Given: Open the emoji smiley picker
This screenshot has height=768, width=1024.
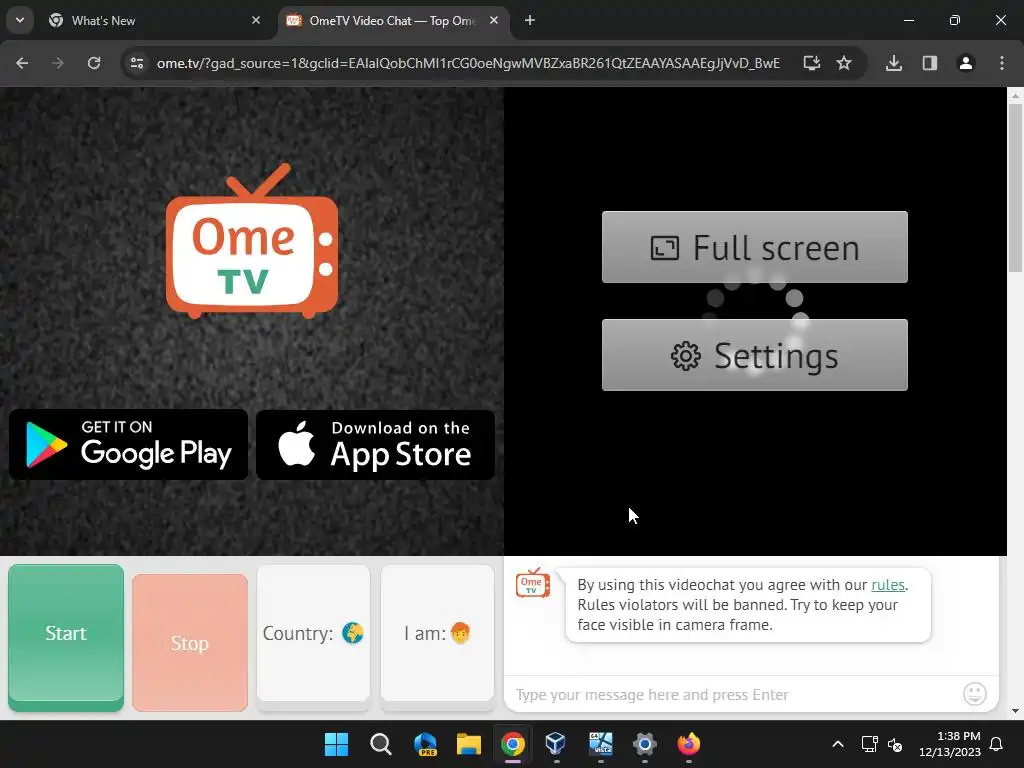Looking at the screenshot, I should (975, 694).
